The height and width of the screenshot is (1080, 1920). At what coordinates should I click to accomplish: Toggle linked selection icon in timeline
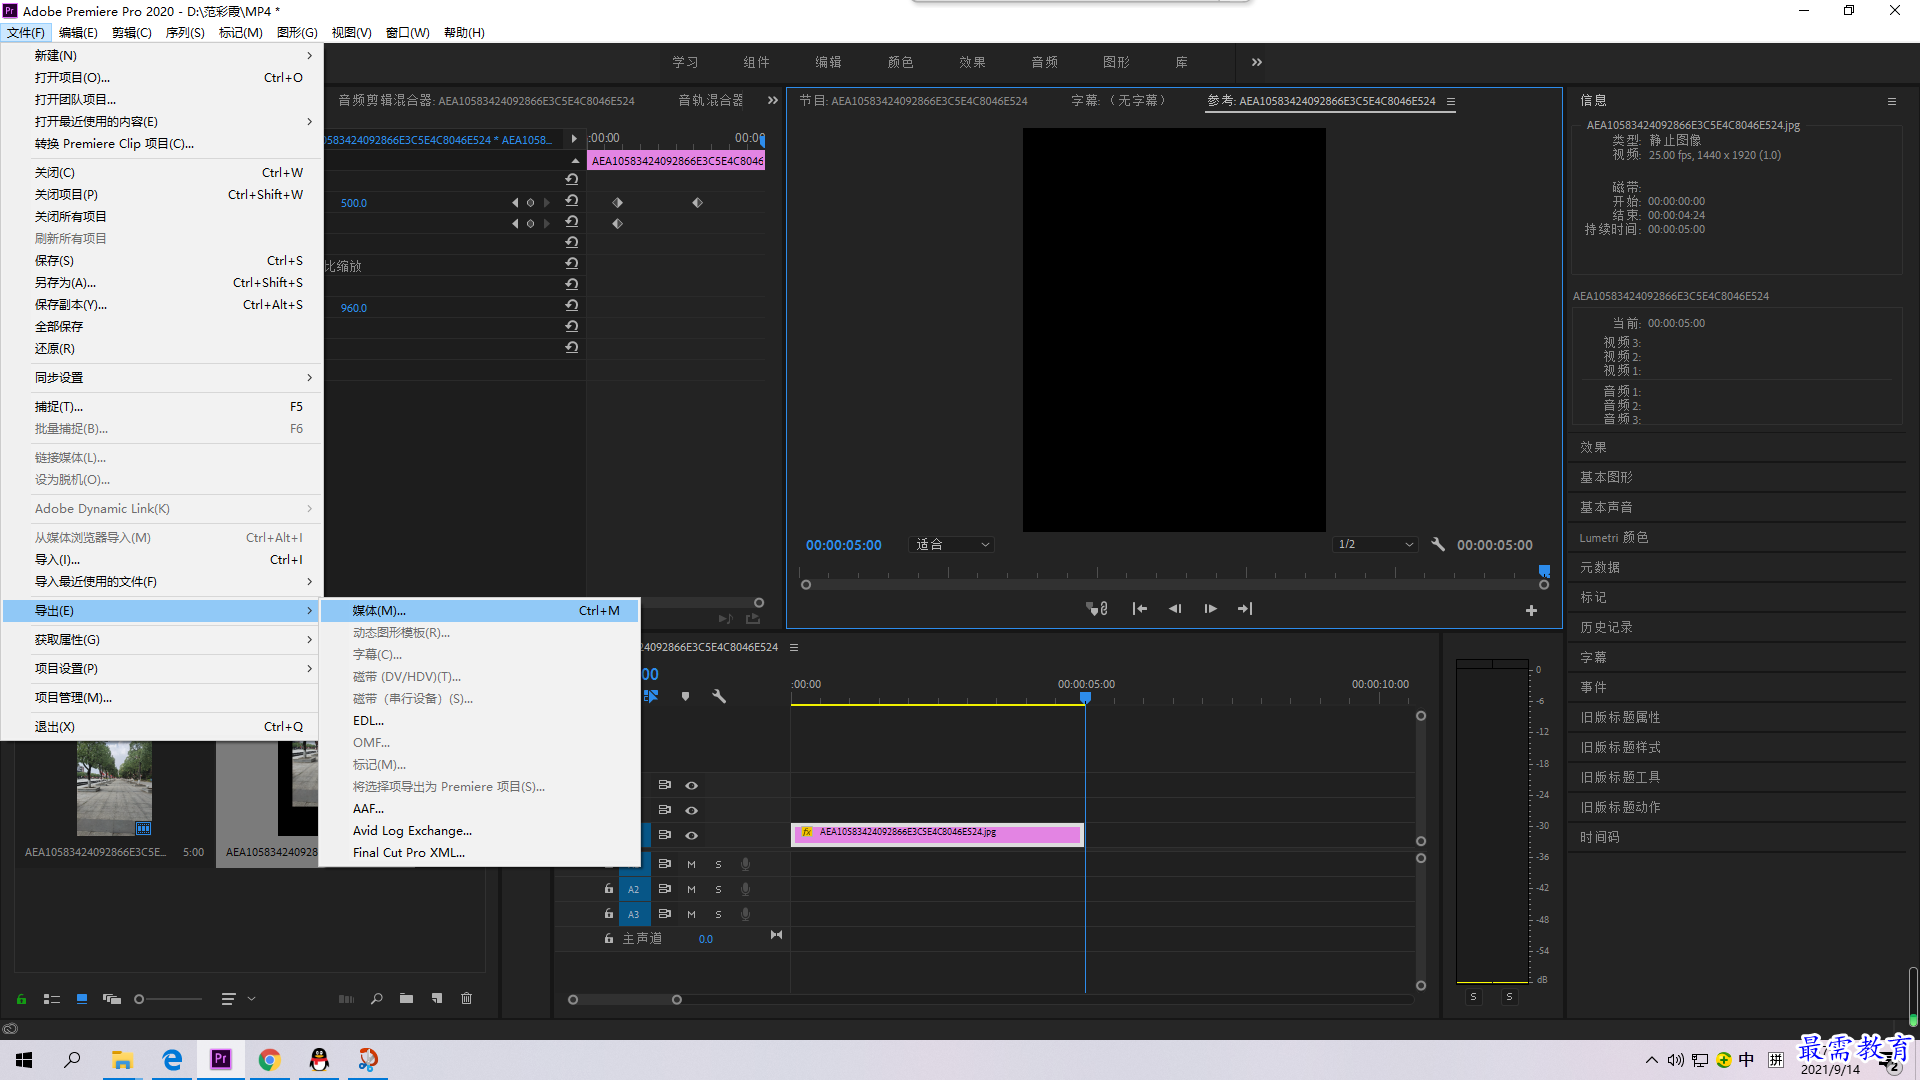tap(651, 696)
